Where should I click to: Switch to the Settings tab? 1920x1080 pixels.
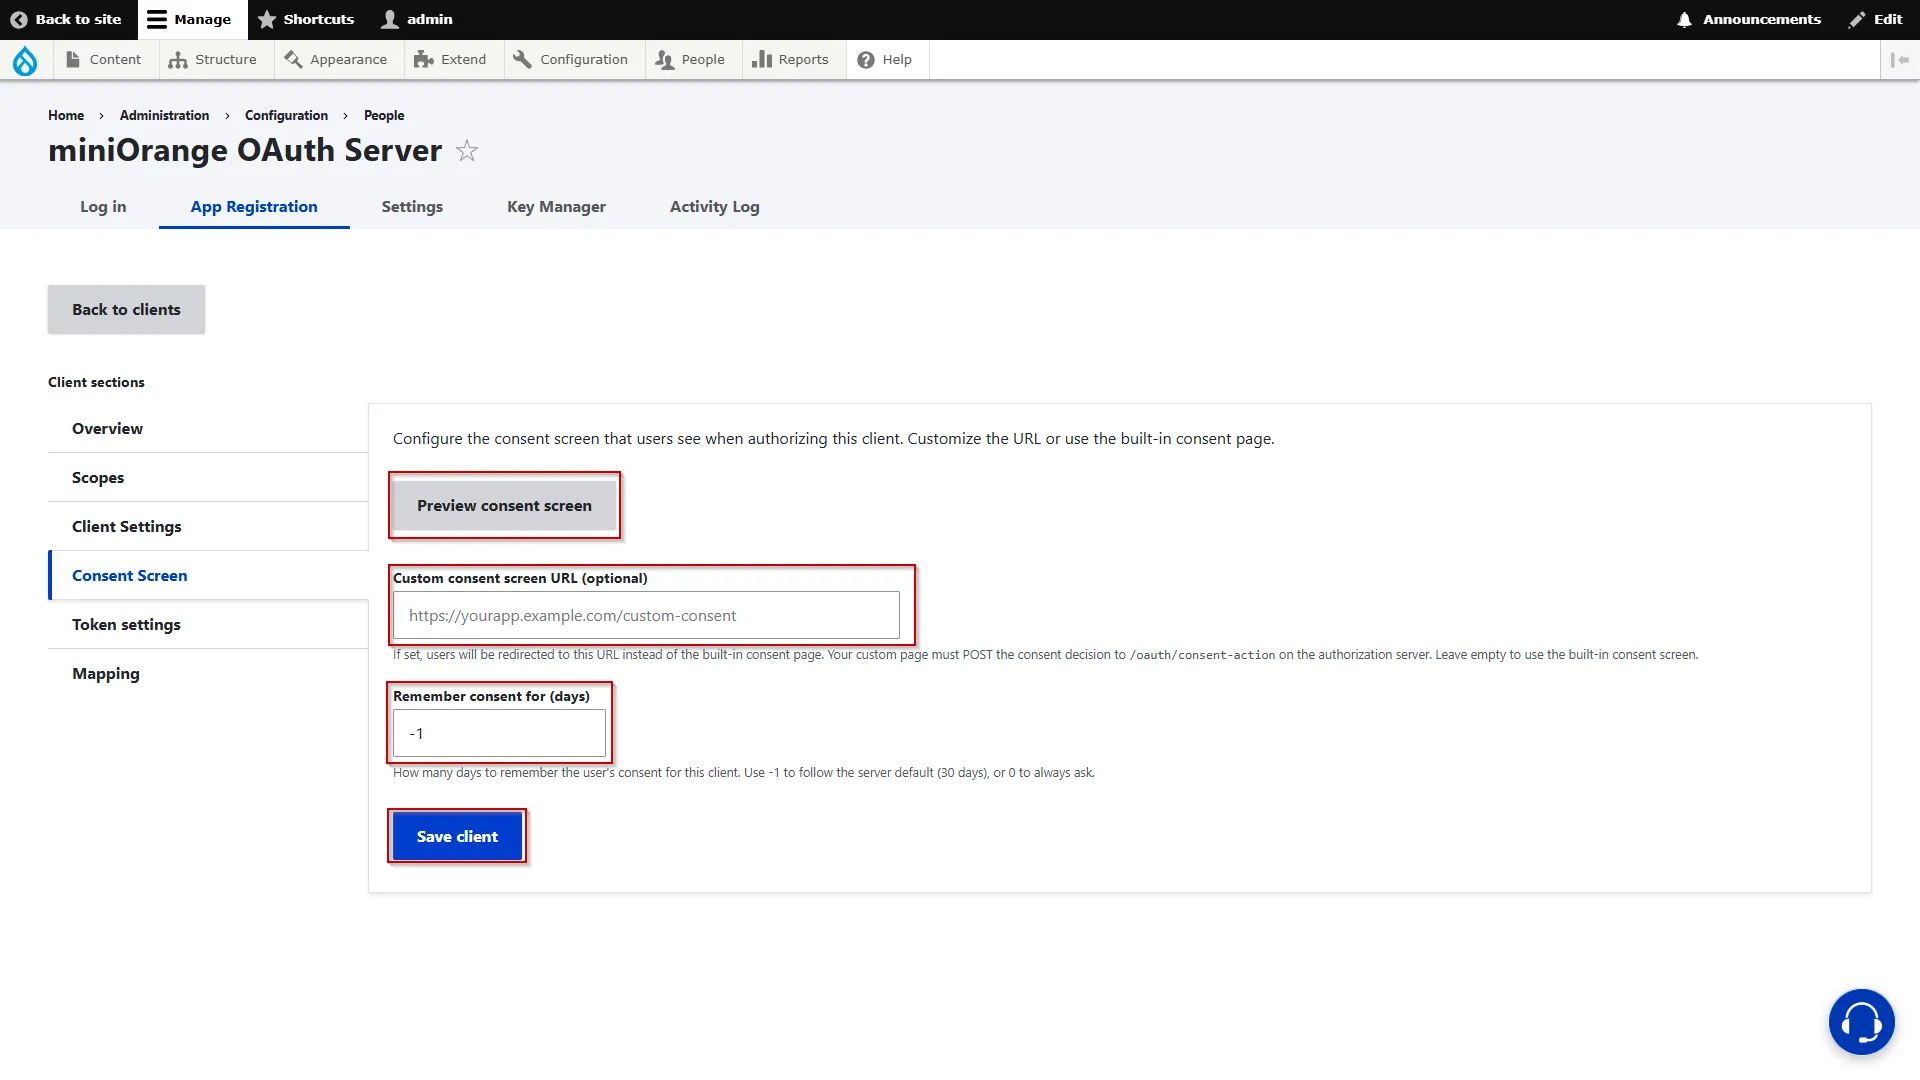[412, 207]
